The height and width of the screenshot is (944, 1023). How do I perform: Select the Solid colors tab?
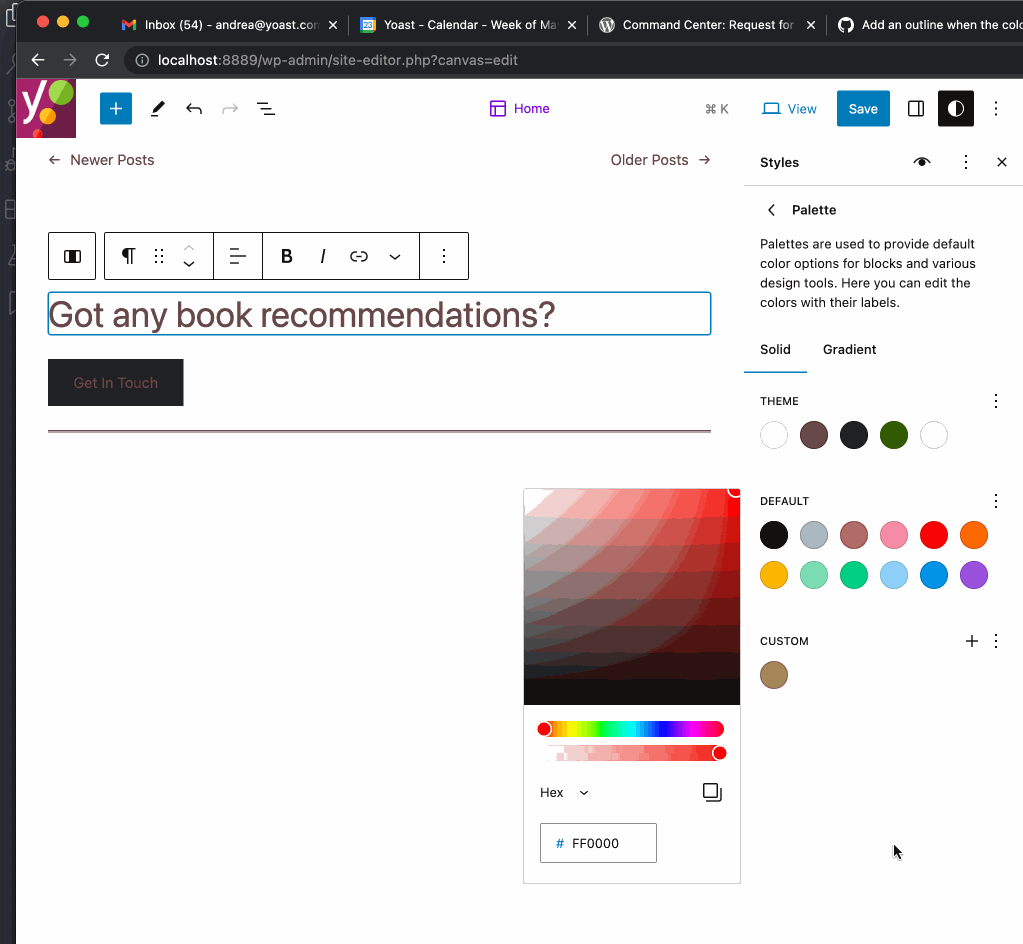pyautogui.click(x=775, y=349)
